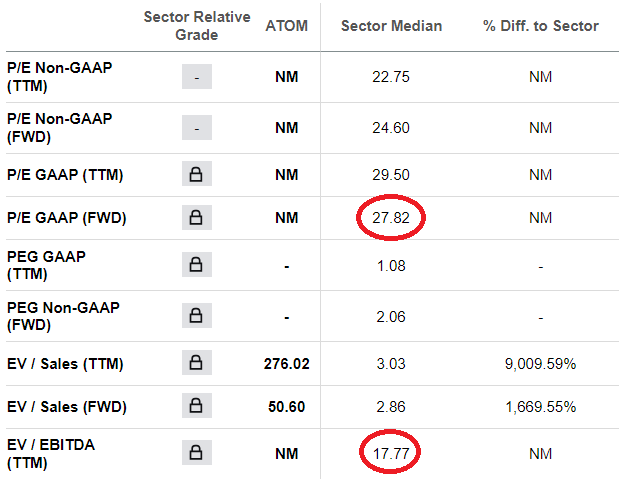
Task: Click the lock icon for PEG Non-GAAP (FWD)
Action: 196,315
